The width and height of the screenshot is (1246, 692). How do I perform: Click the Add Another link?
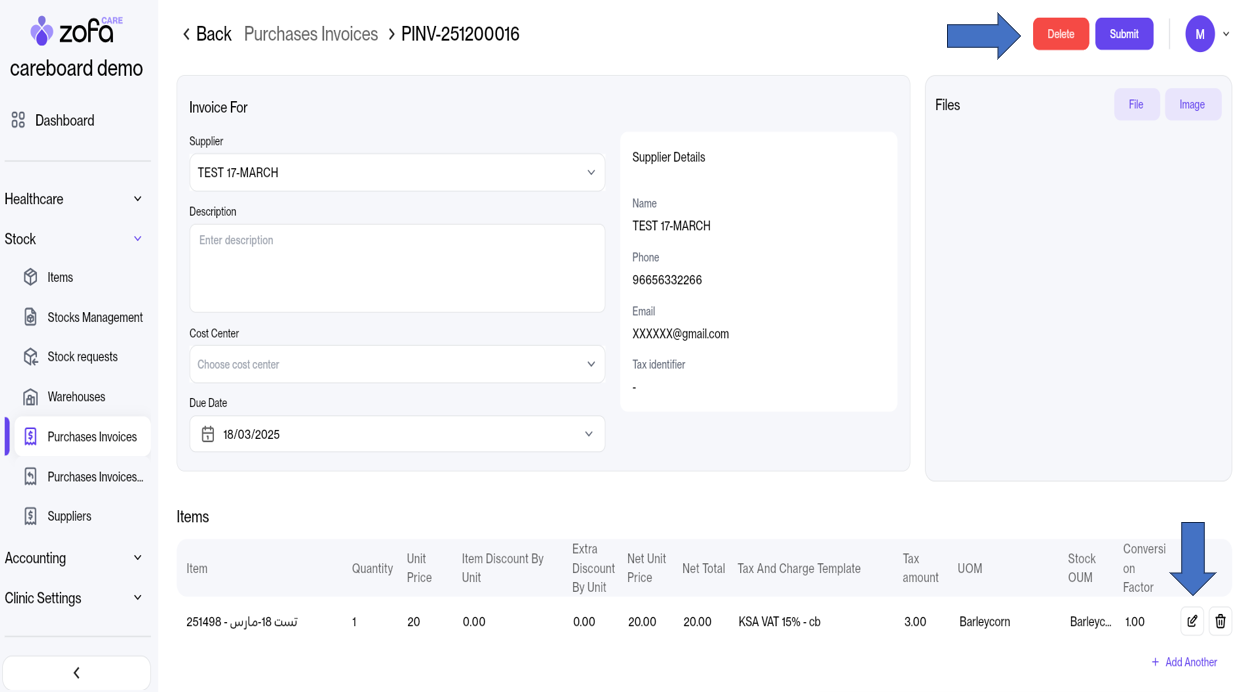[1184, 662]
